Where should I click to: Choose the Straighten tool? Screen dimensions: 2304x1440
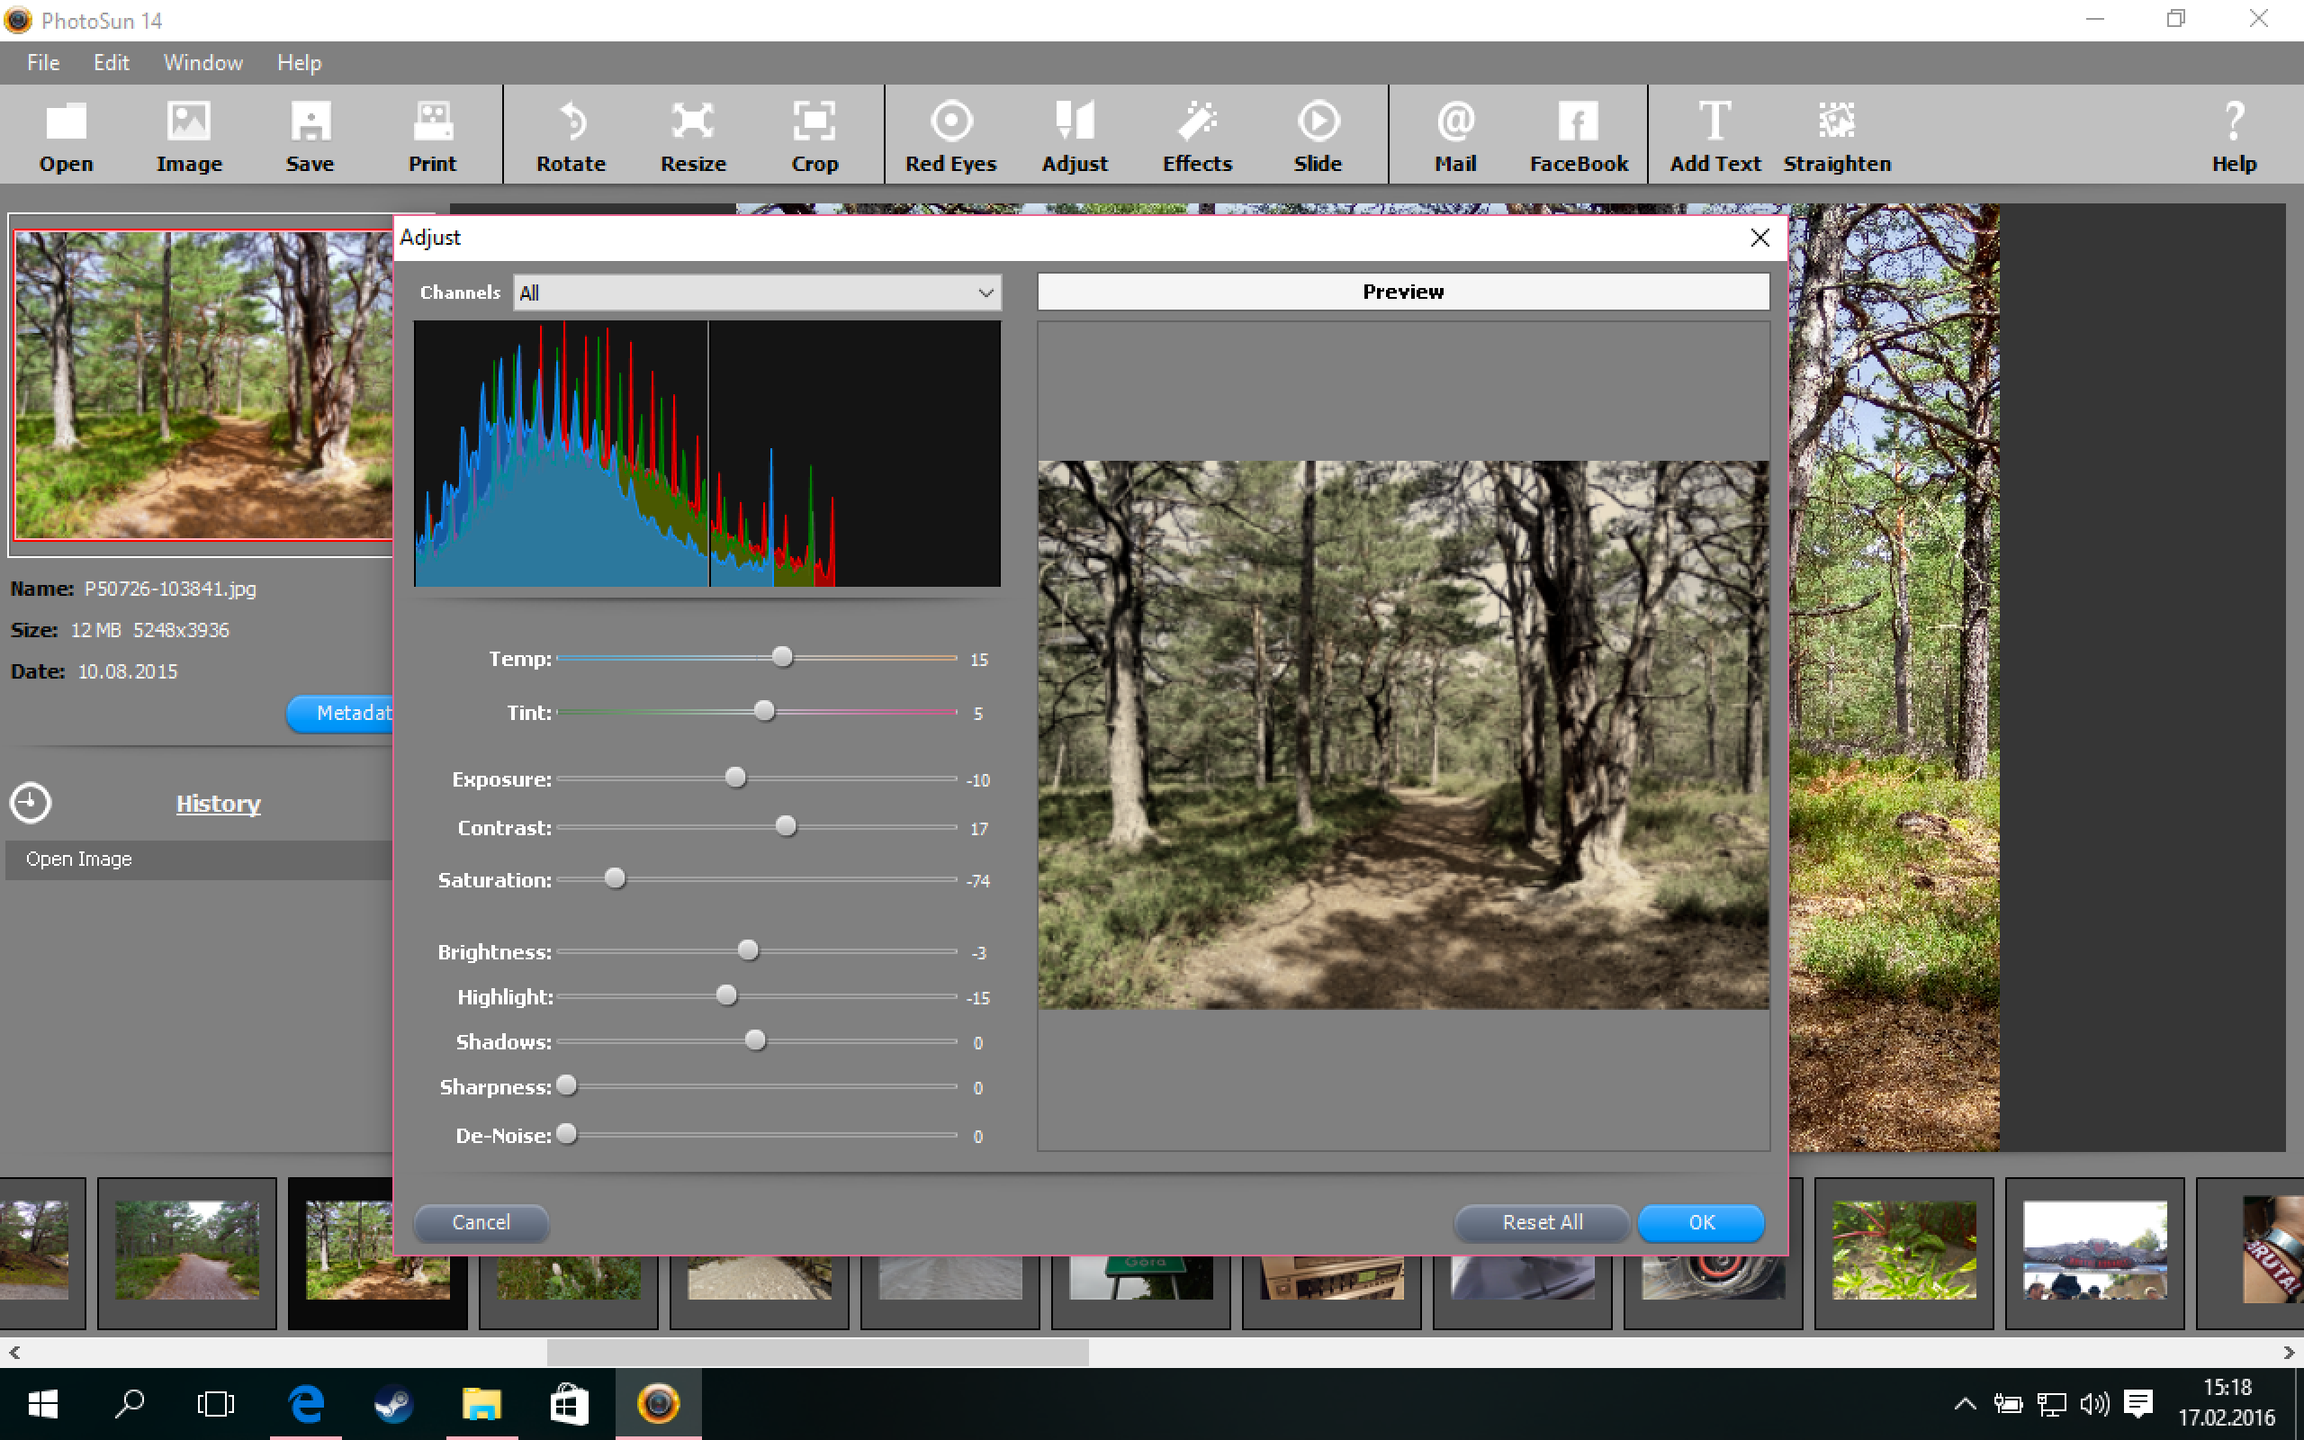tap(1836, 136)
